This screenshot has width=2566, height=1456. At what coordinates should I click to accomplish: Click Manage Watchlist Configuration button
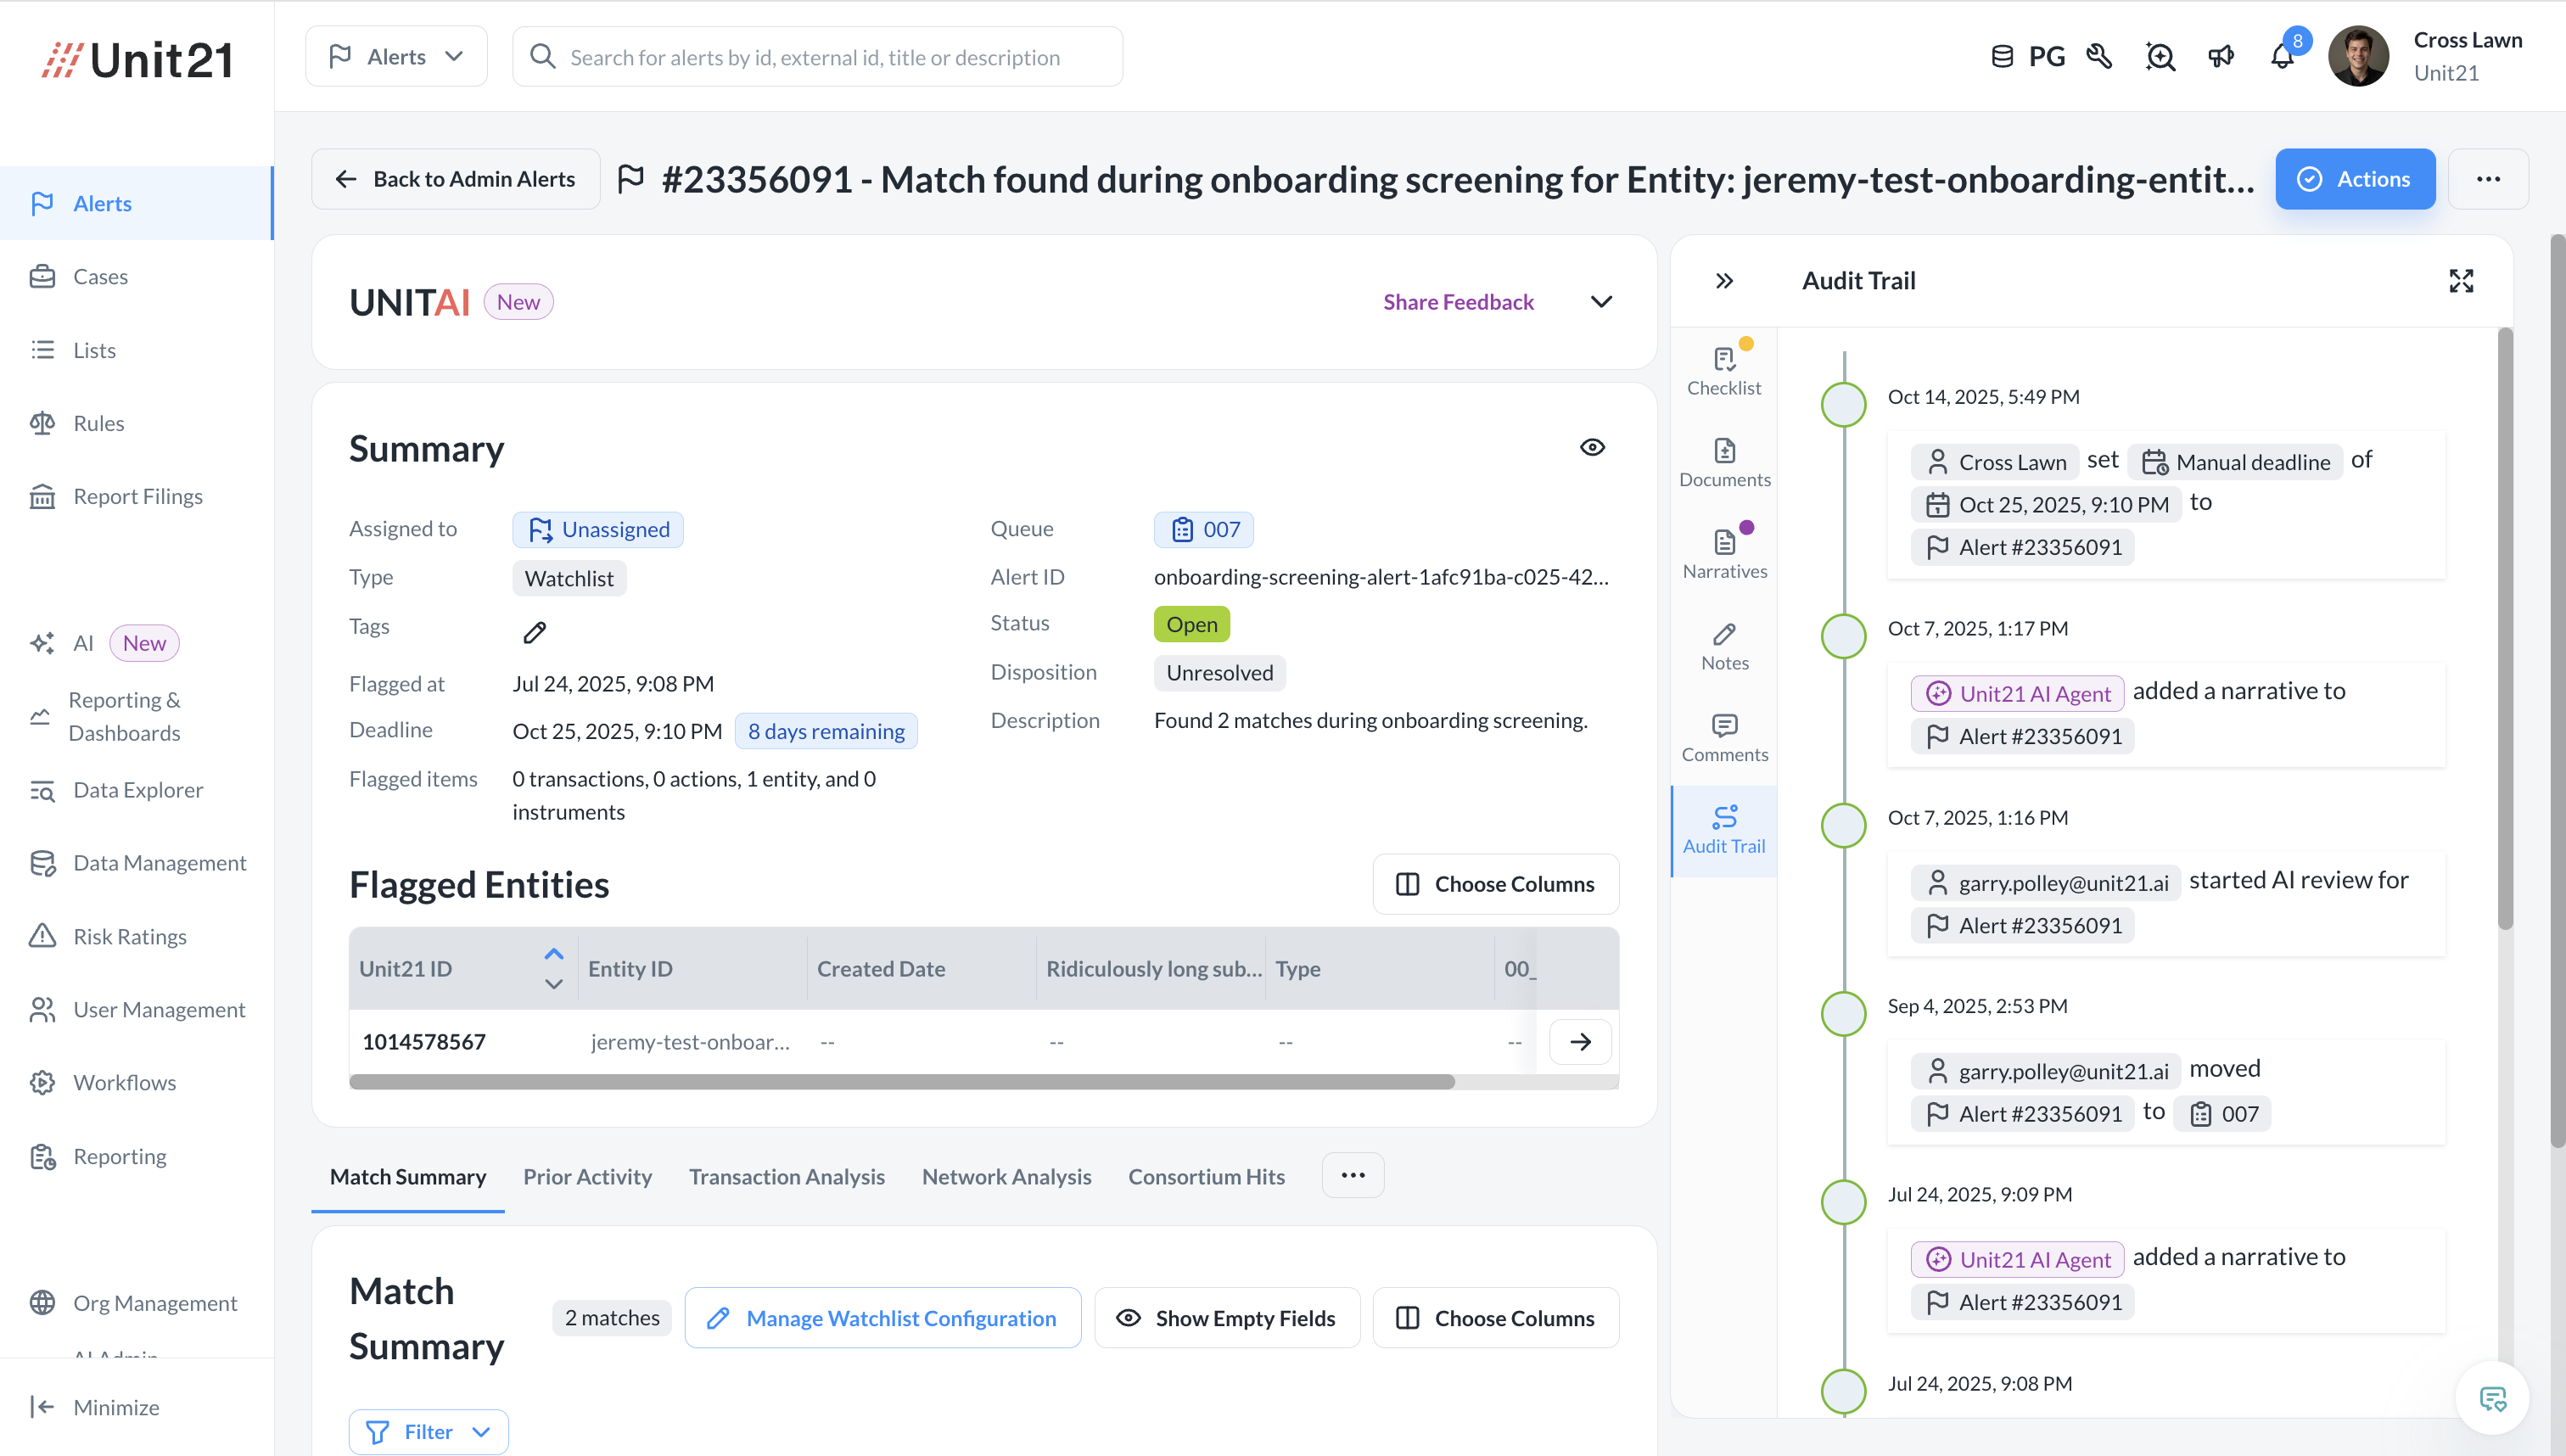click(882, 1318)
